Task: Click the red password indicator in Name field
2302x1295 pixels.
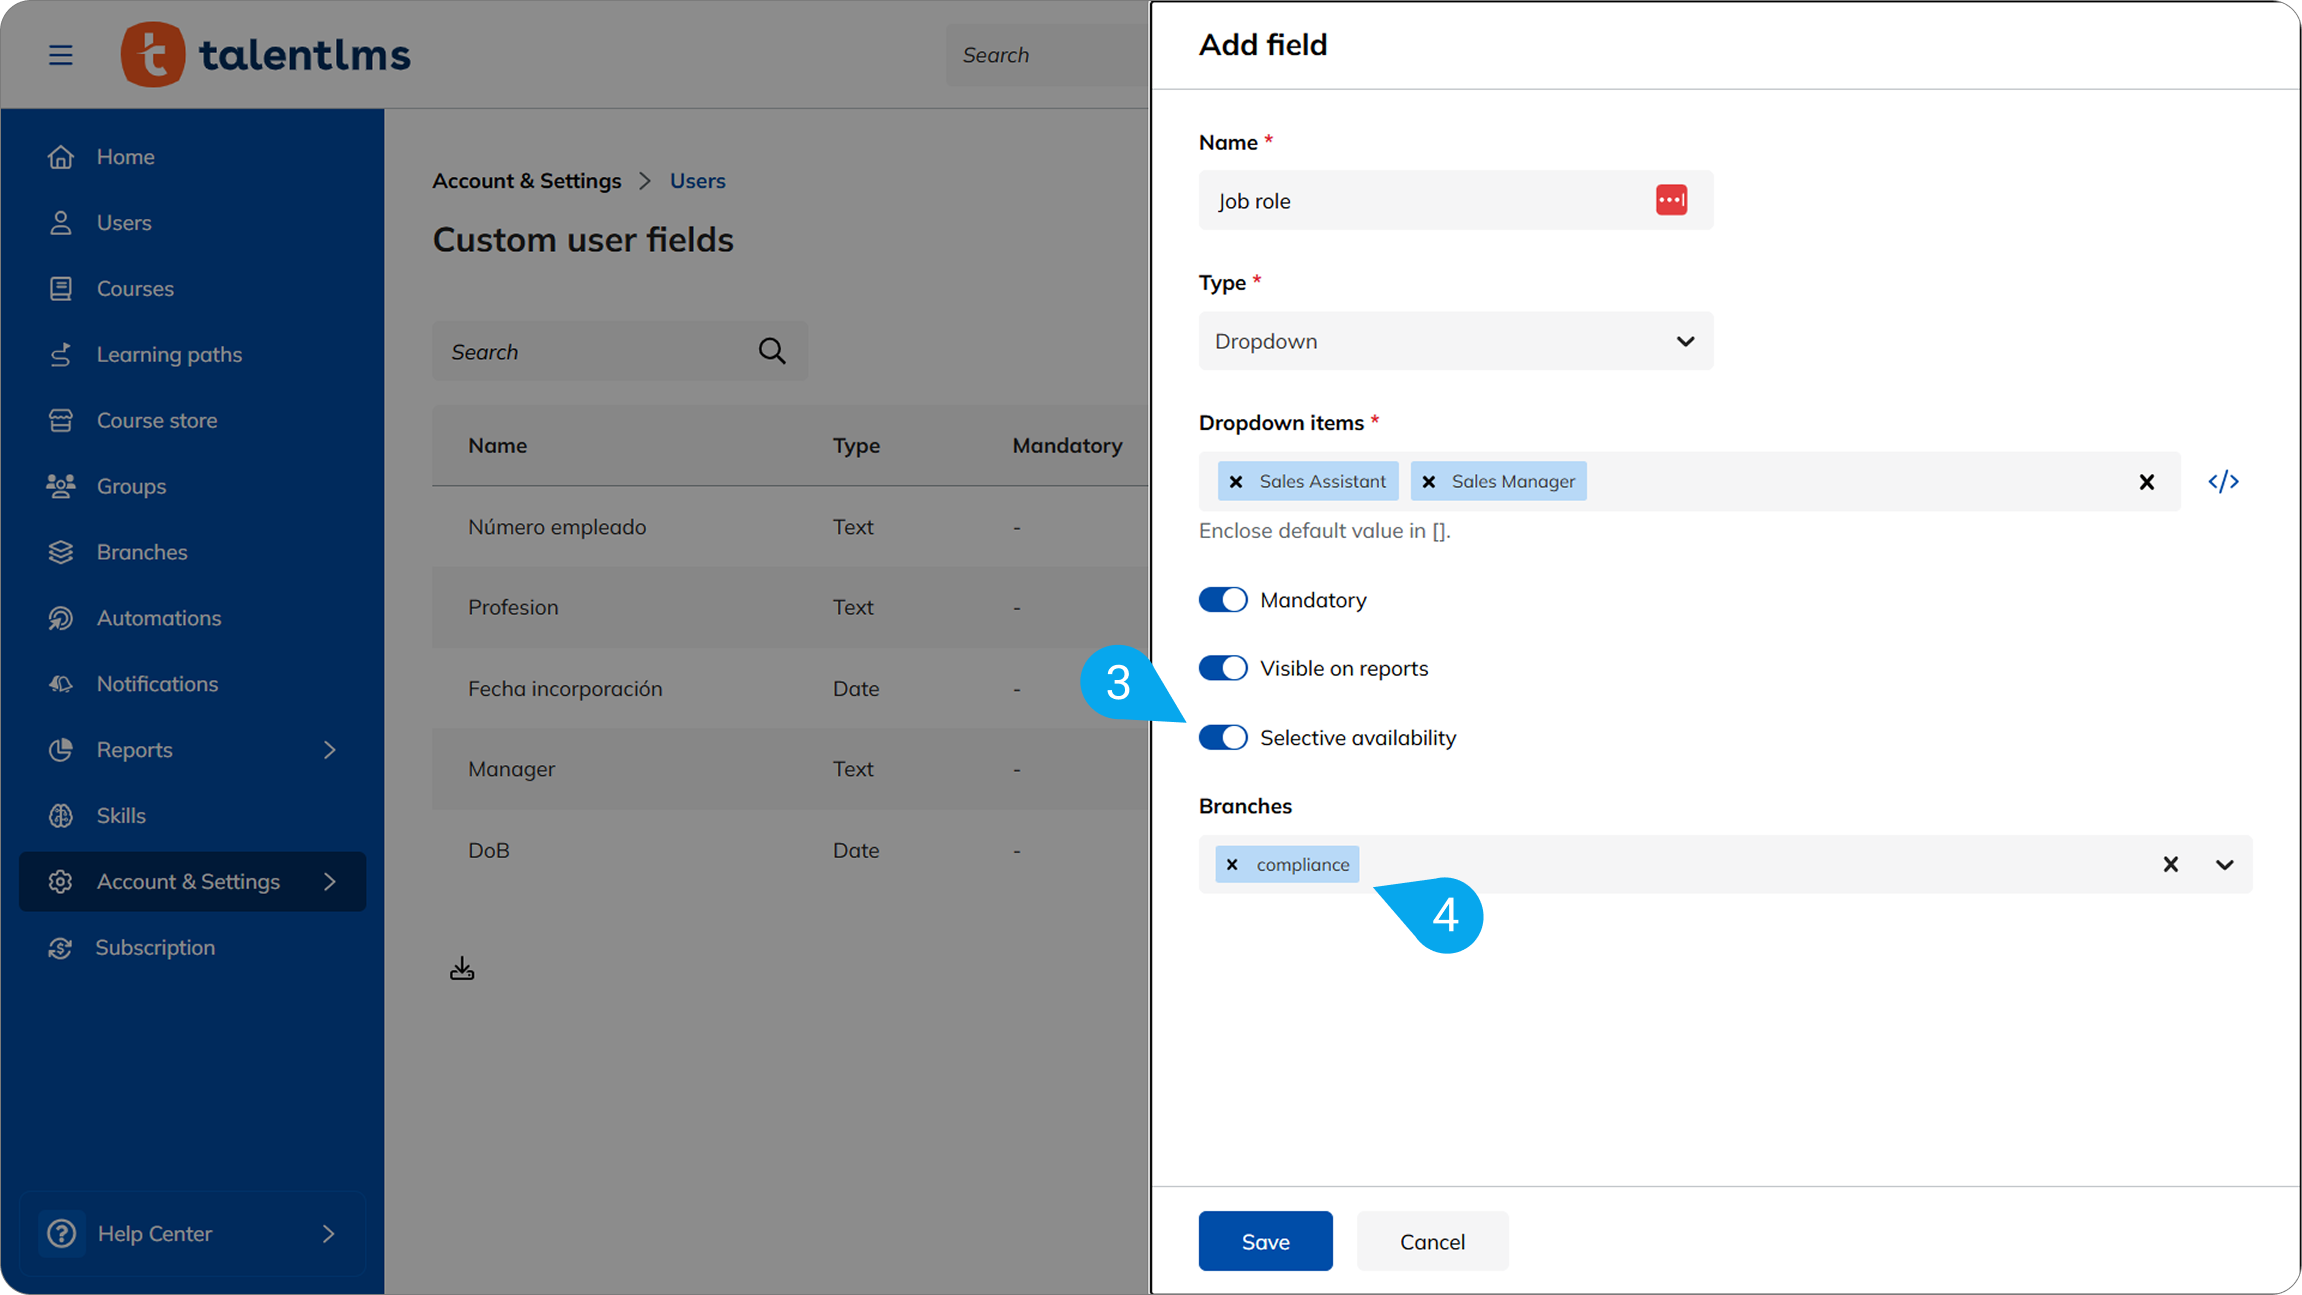Action: pos(1671,200)
